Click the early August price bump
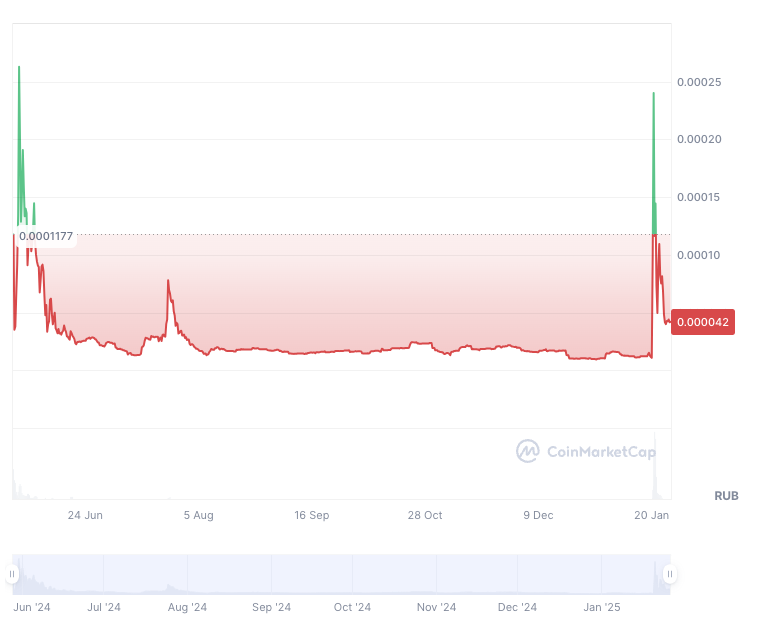Screen dimensions: 770x619 pos(168,282)
